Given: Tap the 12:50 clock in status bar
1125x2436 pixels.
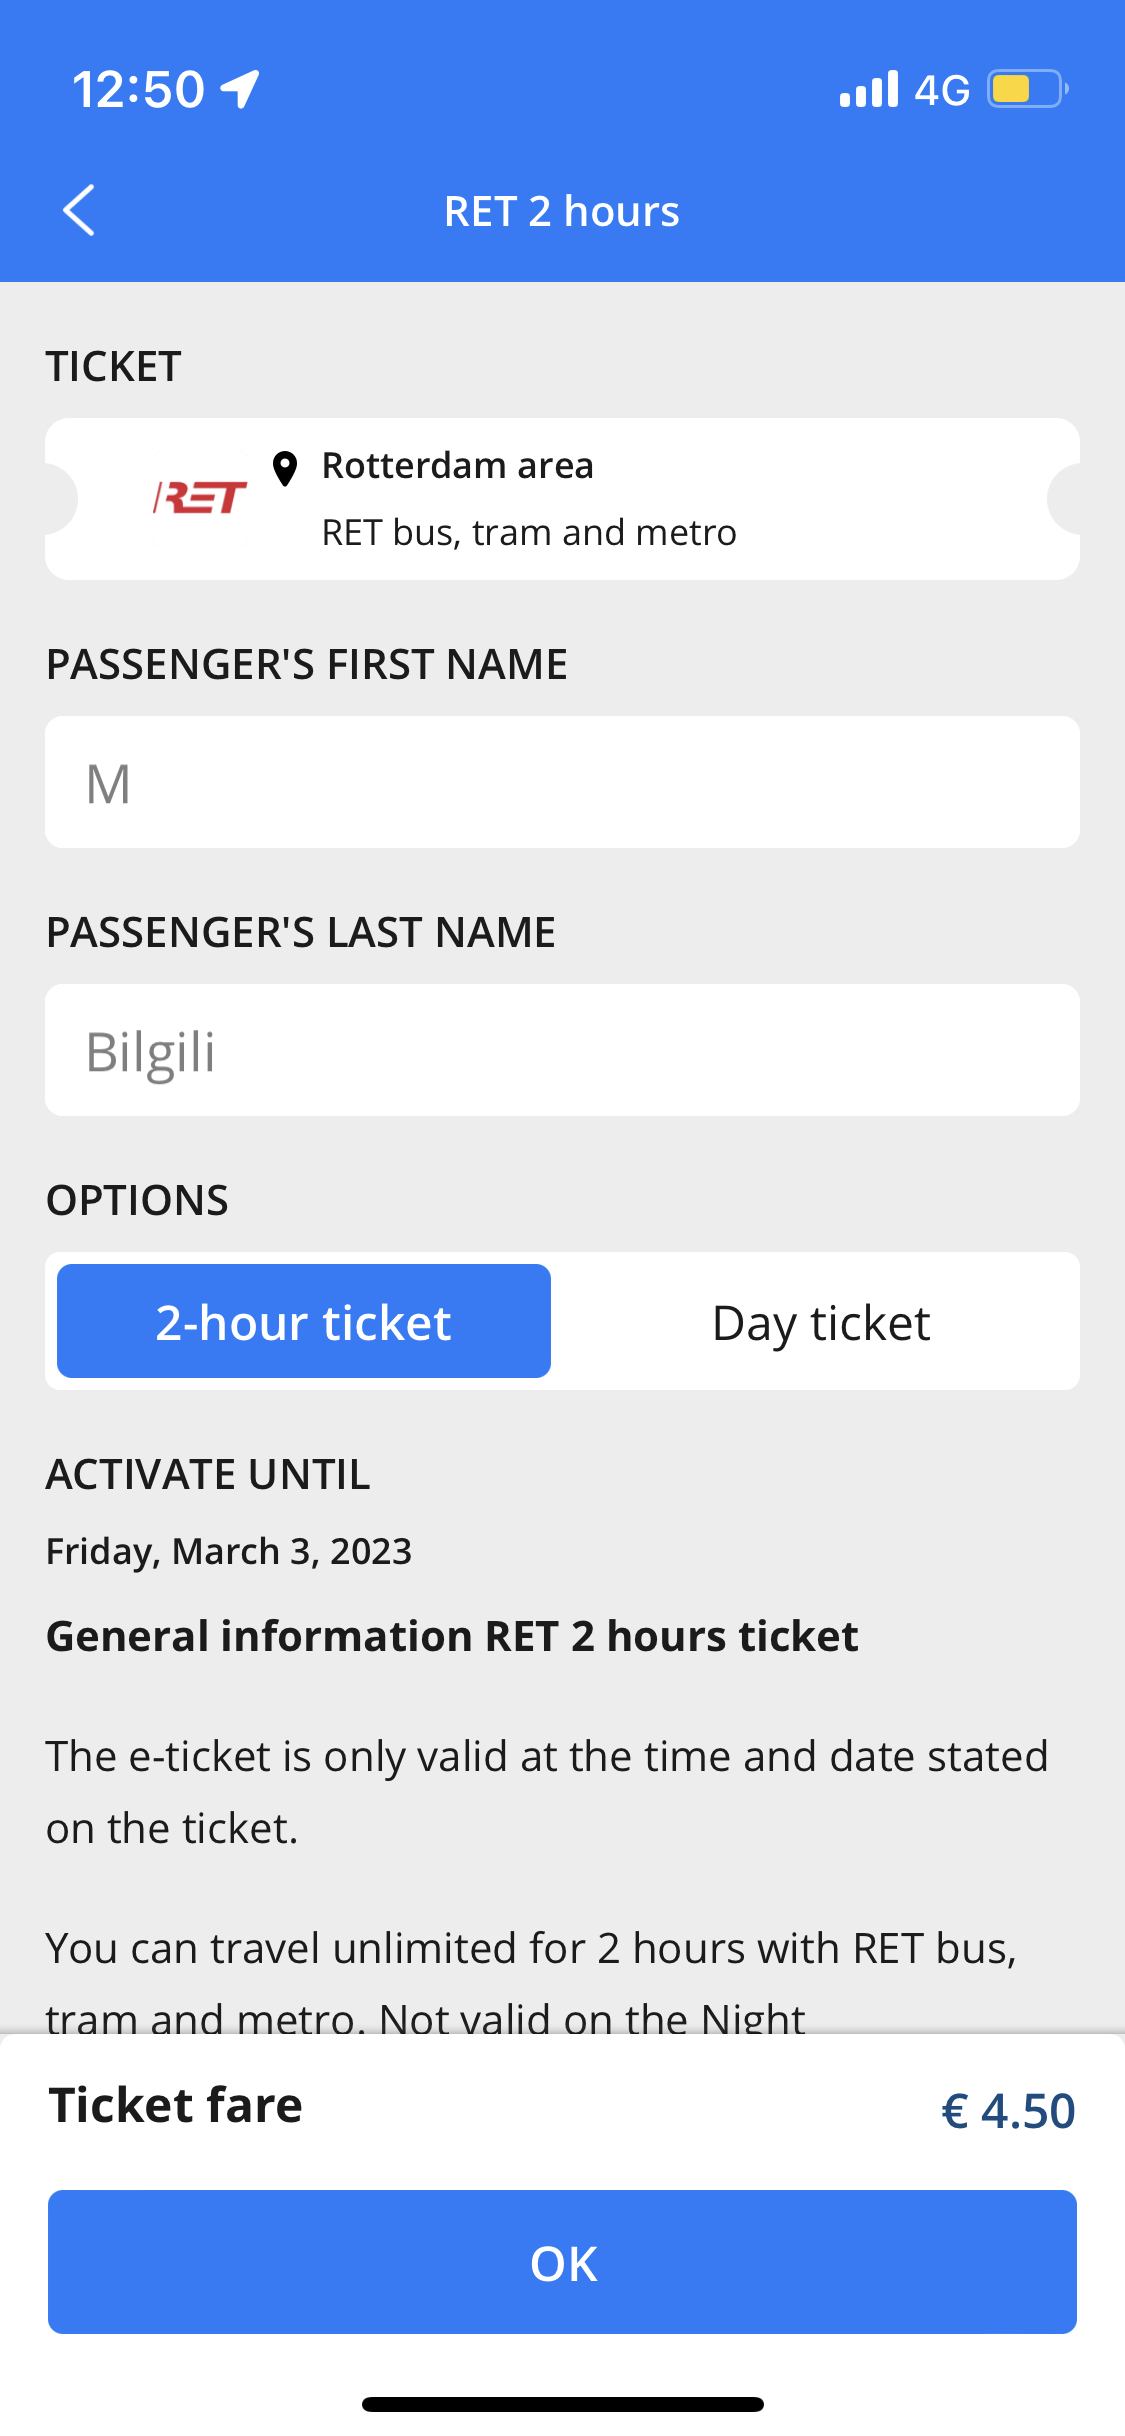Looking at the screenshot, I should pos(138,90).
